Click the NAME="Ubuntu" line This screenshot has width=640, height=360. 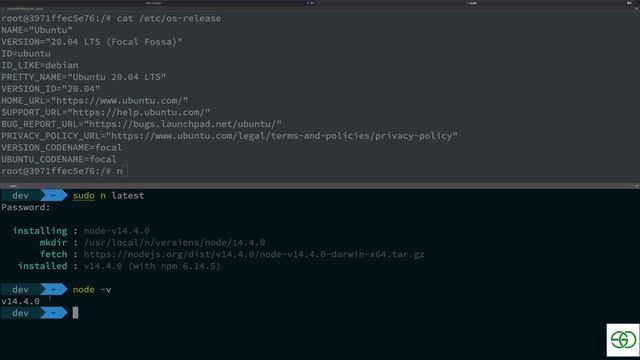pyautogui.click(x=37, y=30)
